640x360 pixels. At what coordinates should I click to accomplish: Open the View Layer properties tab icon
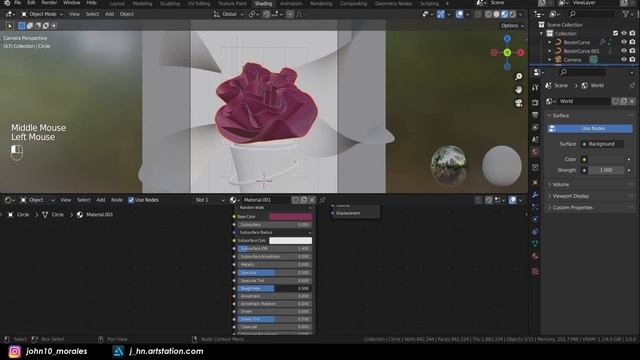coord(535,127)
